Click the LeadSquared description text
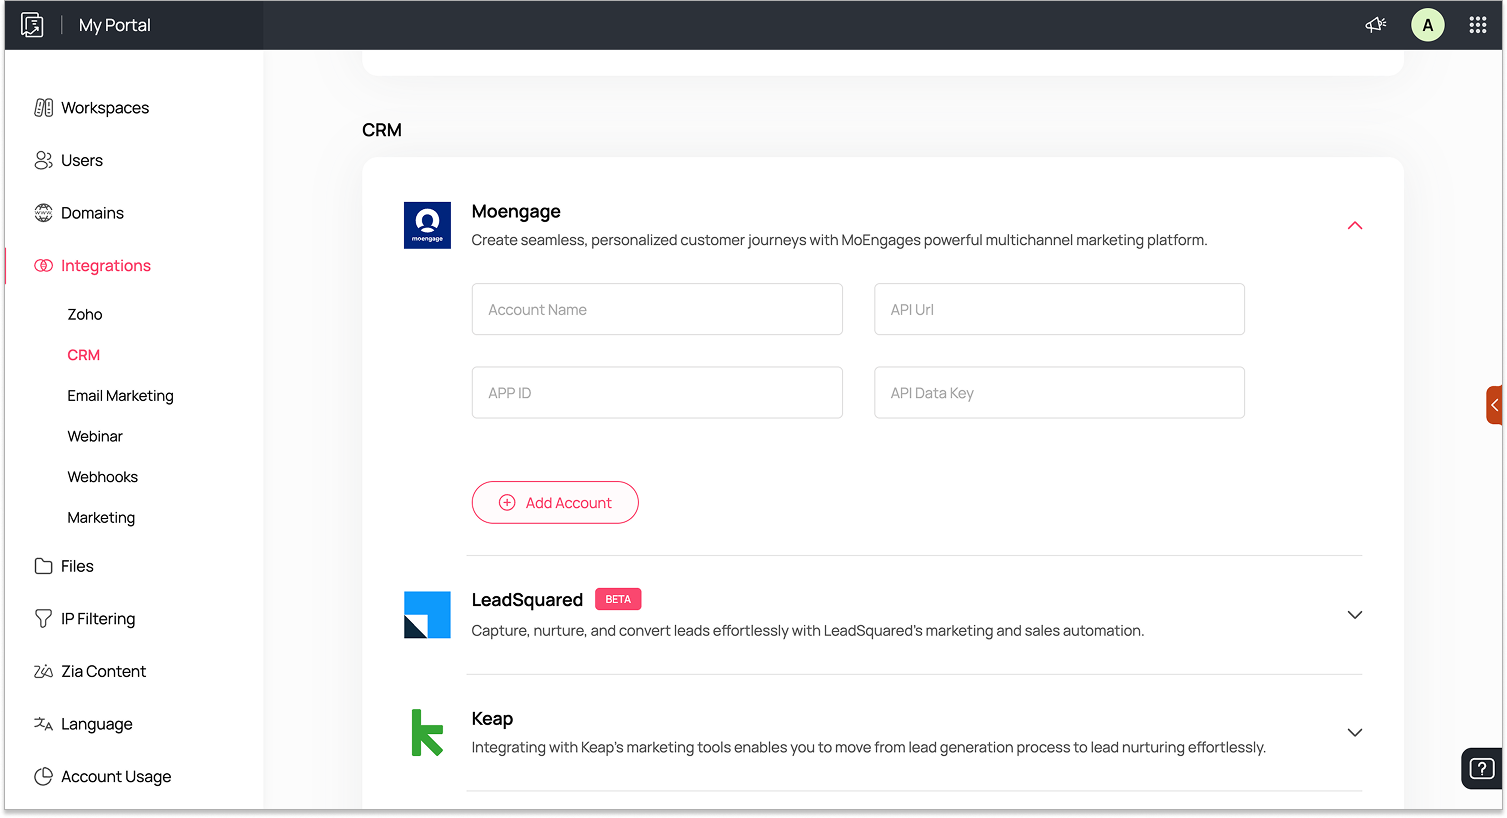 (808, 631)
